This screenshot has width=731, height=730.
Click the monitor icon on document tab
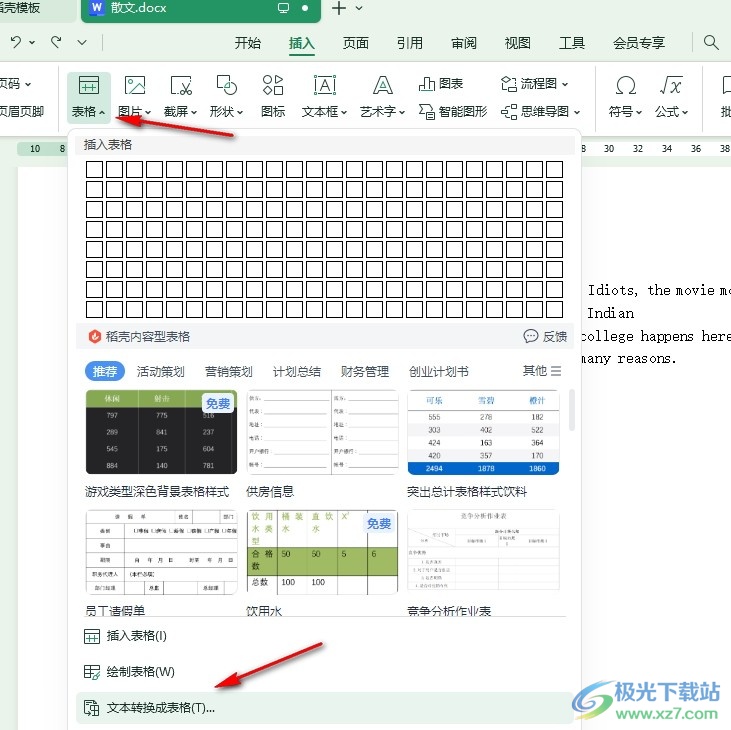(283, 8)
